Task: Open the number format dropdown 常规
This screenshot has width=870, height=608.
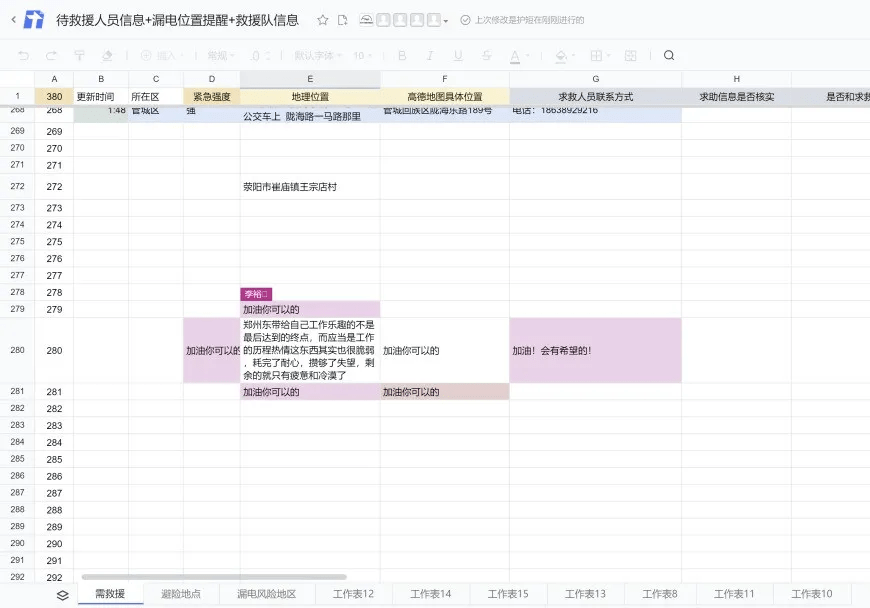Action: (x=221, y=55)
